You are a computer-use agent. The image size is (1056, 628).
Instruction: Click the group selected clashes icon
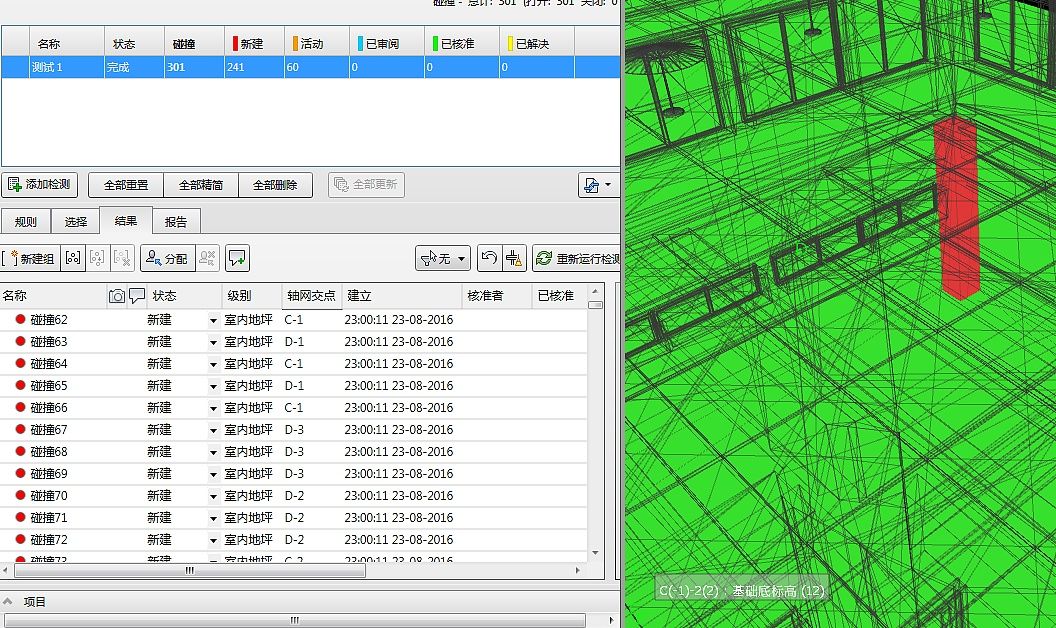coord(73,258)
